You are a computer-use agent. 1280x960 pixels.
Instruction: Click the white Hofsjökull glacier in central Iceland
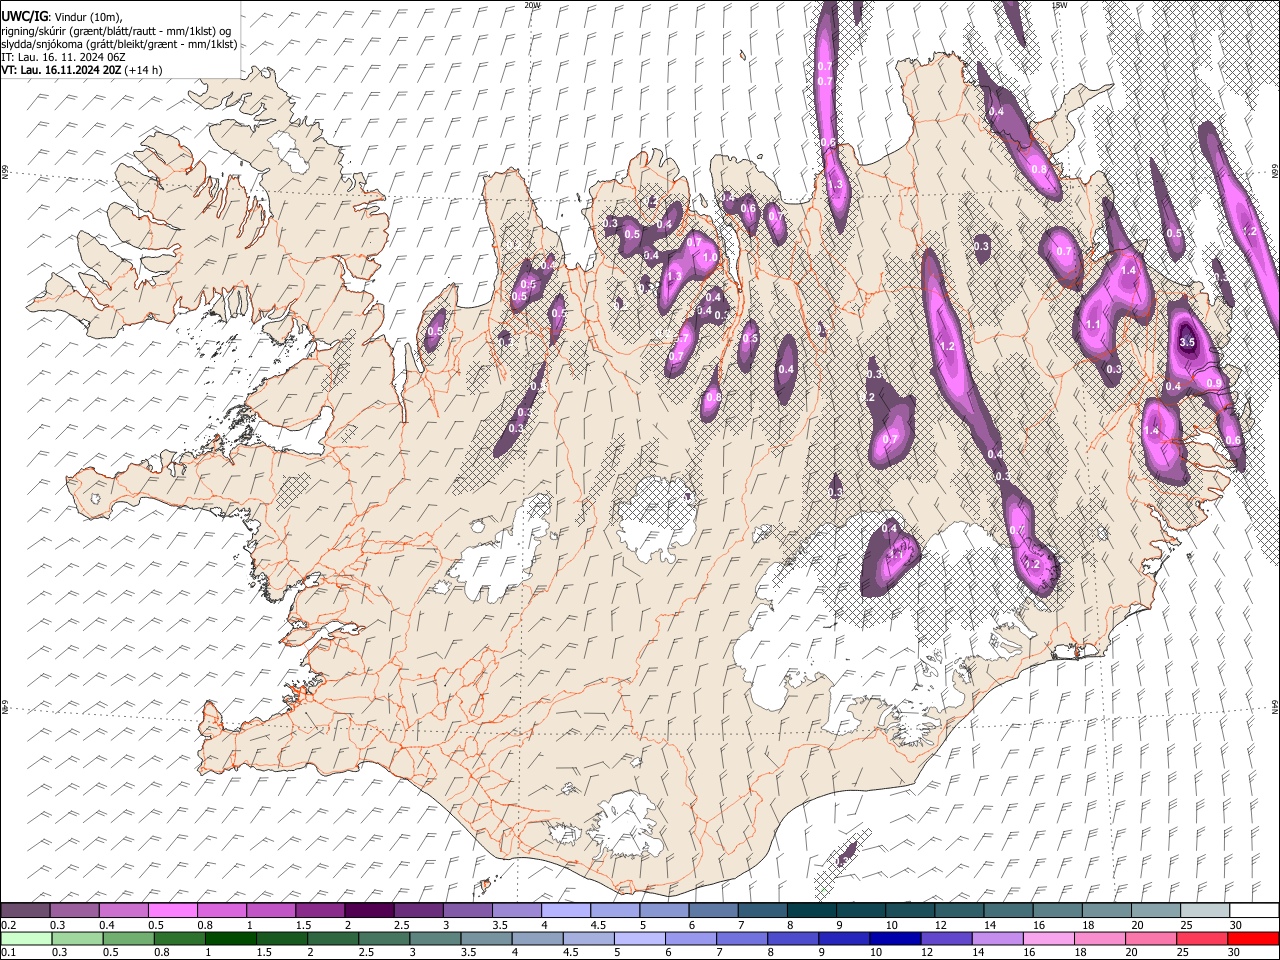click(657, 518)
